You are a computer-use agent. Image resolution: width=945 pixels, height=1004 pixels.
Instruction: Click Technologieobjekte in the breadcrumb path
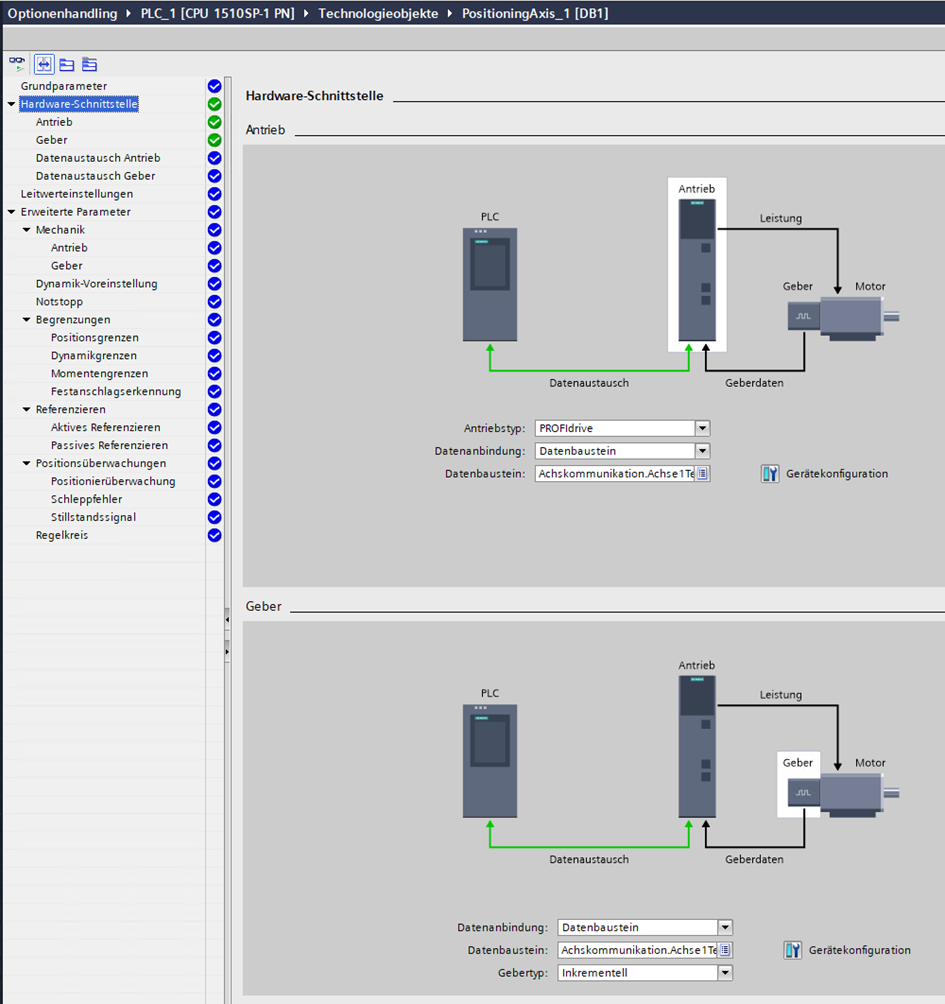378,13
